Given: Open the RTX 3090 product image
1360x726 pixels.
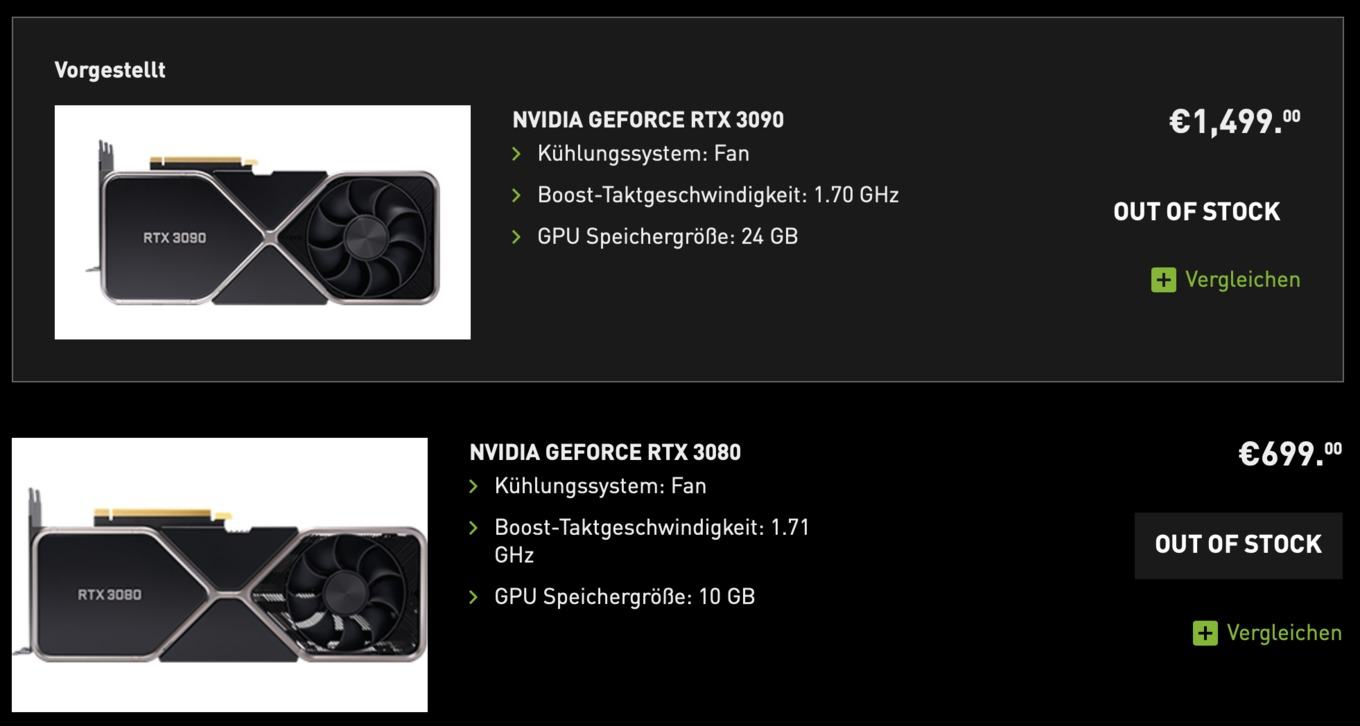Looking at the screenshot, I should coord(262,222).
